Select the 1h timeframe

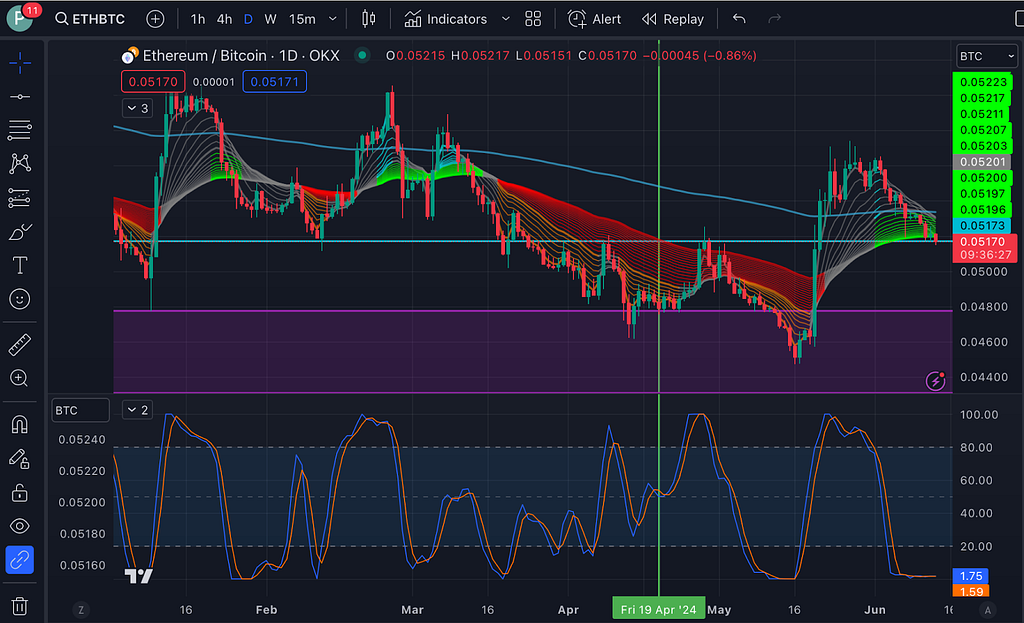tap(197, 19)
